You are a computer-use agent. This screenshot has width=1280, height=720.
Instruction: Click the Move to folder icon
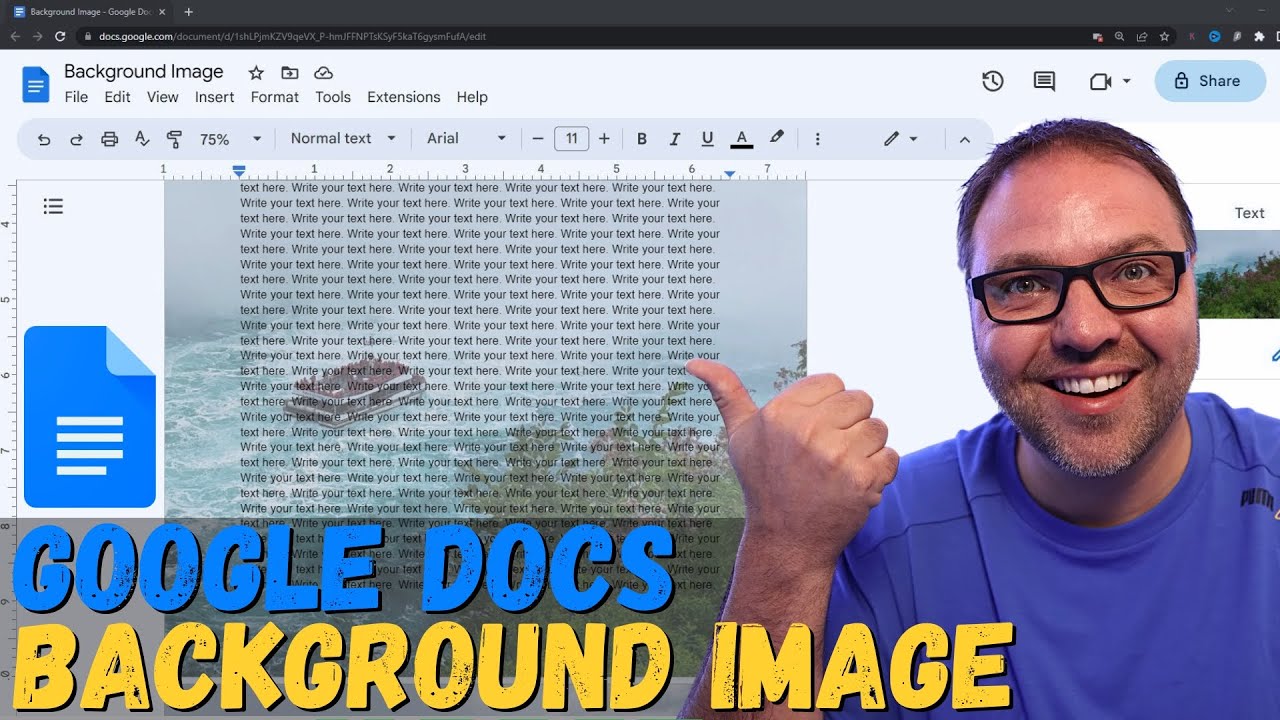coord(290,72)
